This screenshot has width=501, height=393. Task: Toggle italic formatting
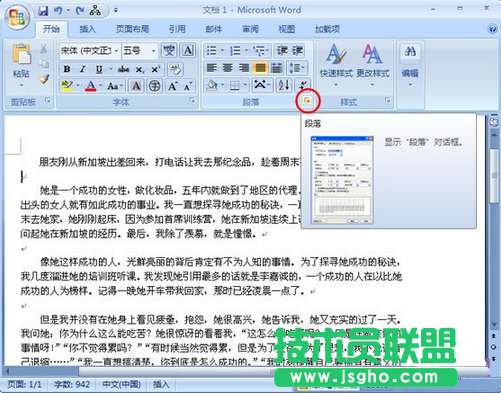[82, 69]
